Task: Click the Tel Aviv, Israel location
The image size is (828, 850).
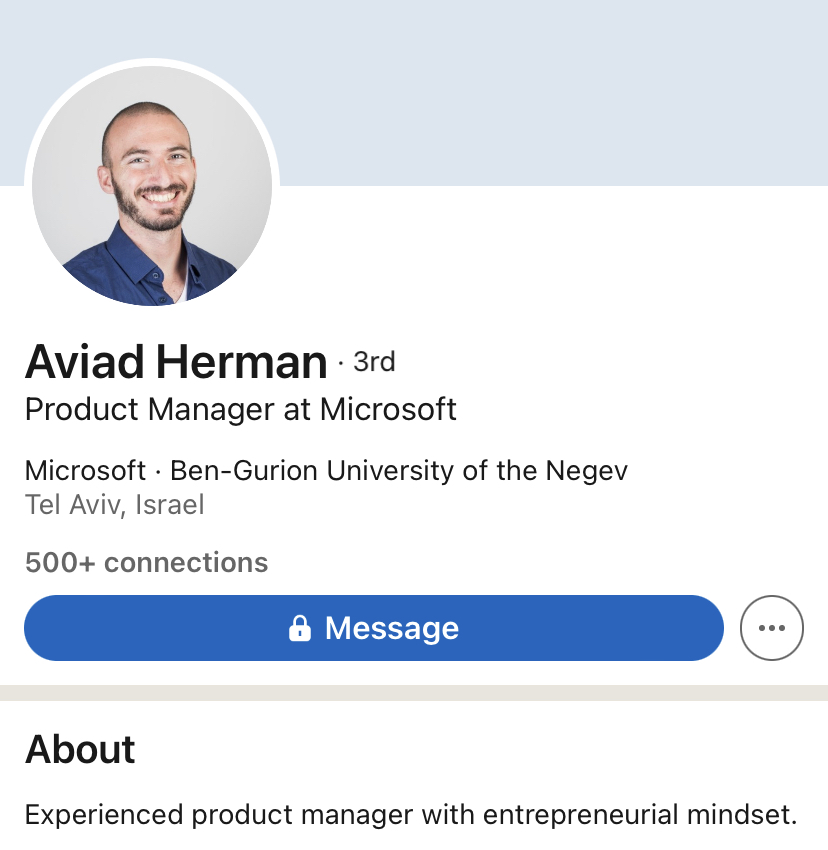Action: click(x=114, y=505)
